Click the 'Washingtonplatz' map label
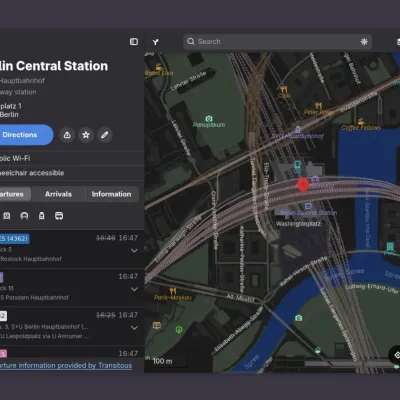 [298, 224]
